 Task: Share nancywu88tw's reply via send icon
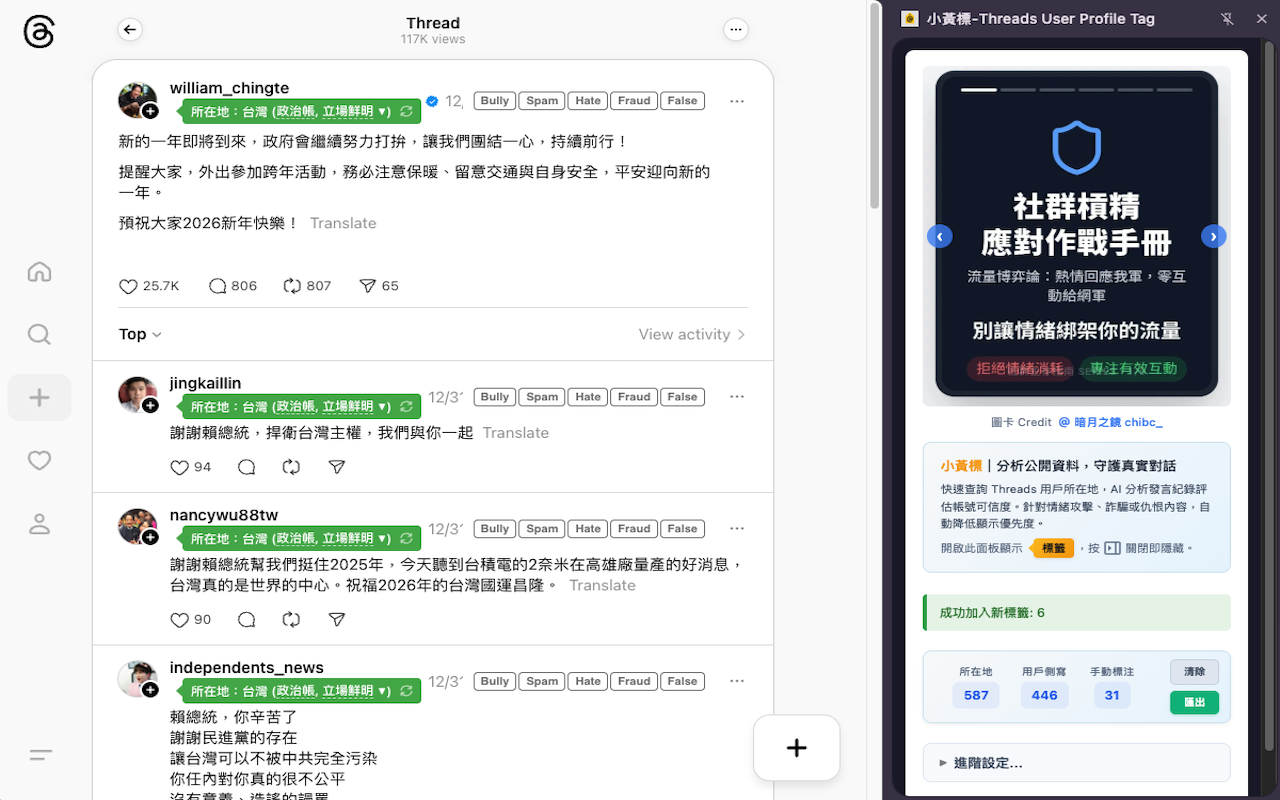337,620
